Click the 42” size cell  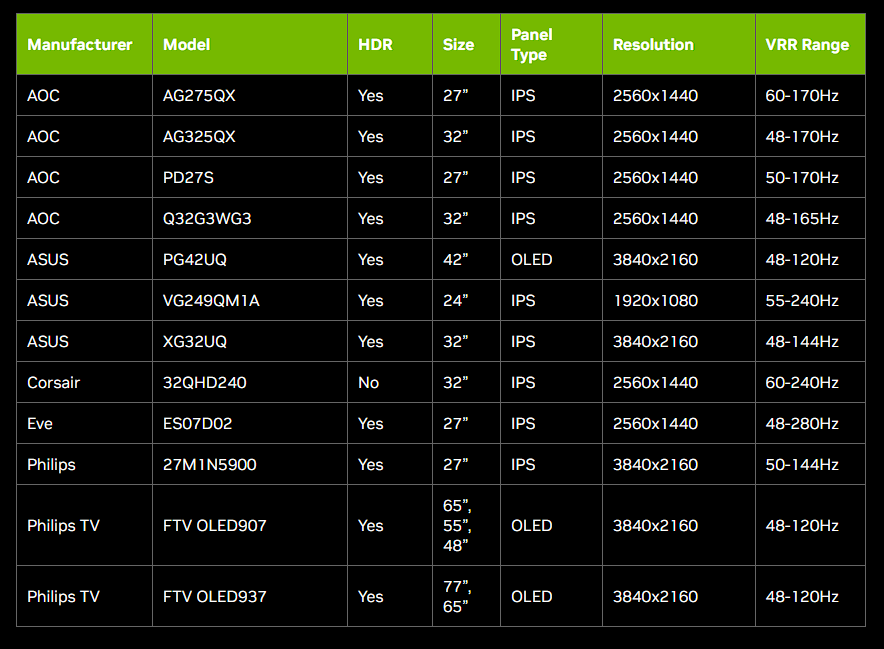(x=466, y=259)
